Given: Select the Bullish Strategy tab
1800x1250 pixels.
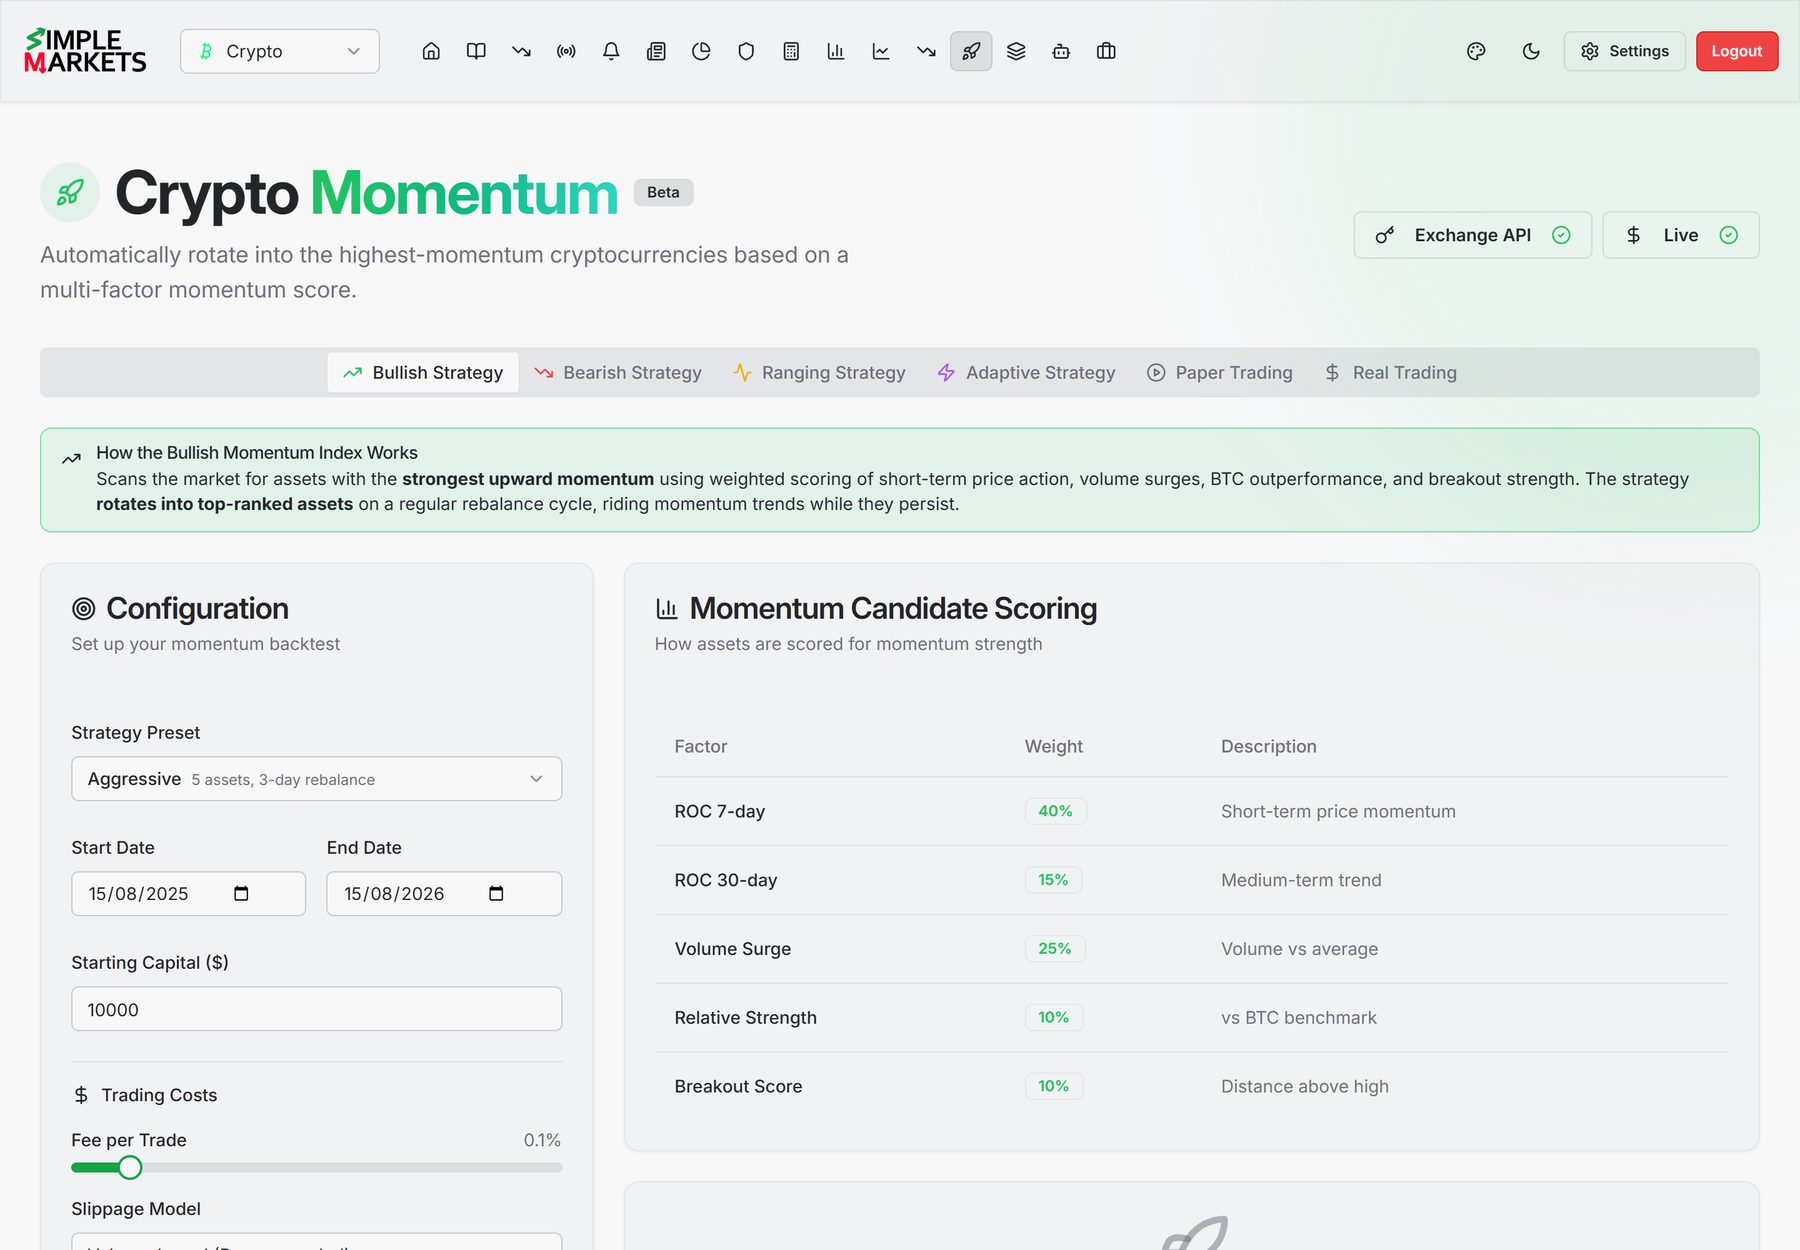Looking at the screenshot, I should pyautogui.click(x=423, y=372).
